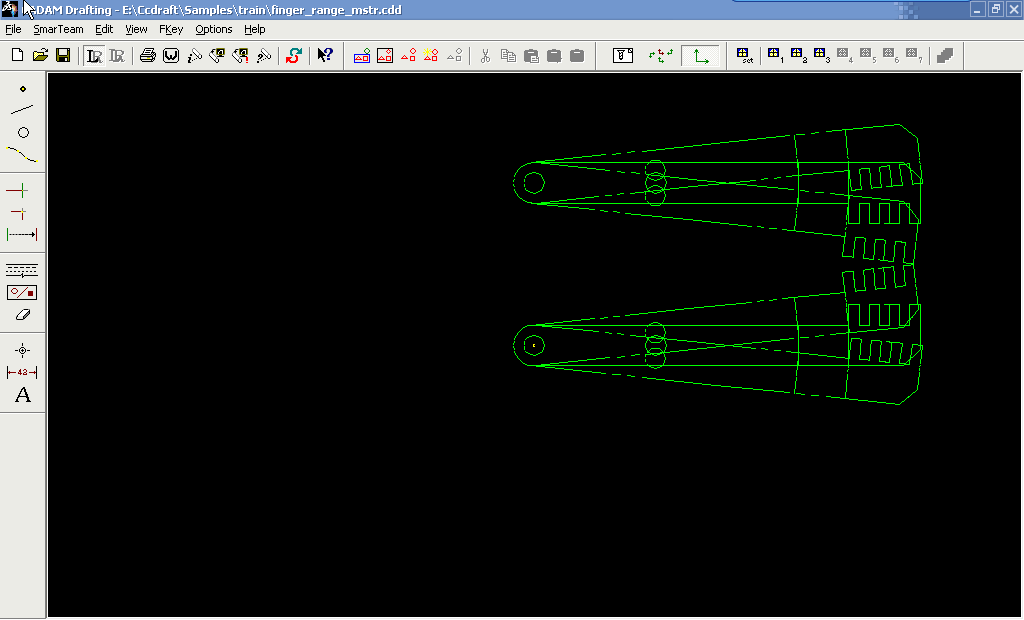Screen dimensions: 1024x620
Task: Select greyed window view 4
Action: pyautogui.click(x=844, y=56)
